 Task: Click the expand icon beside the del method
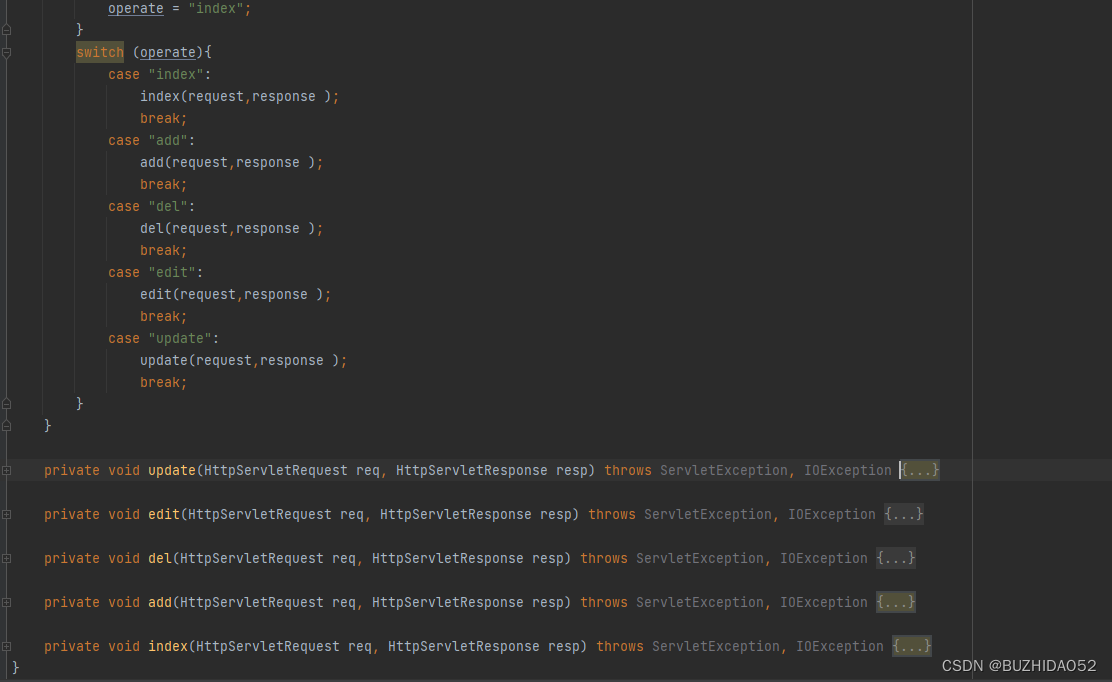coord(6,558)
